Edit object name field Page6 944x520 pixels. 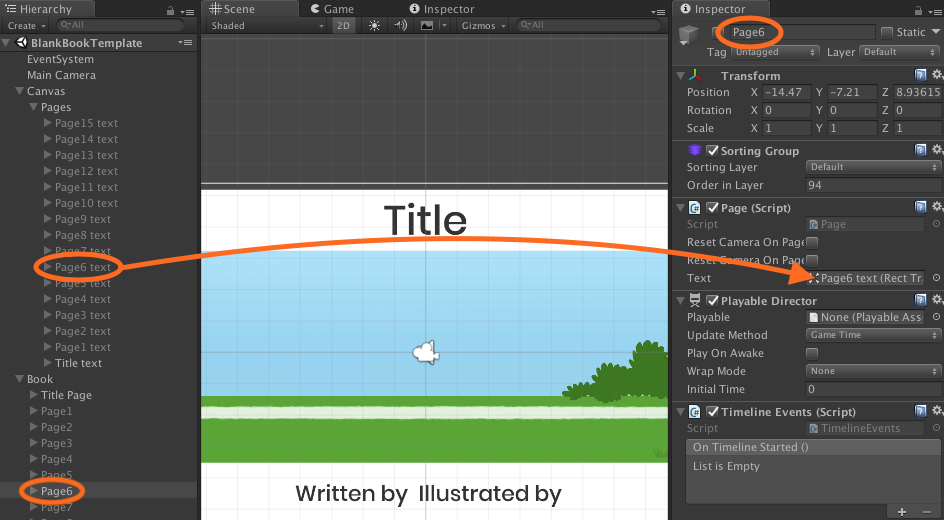pyautogui.click(x=802, y=32)
